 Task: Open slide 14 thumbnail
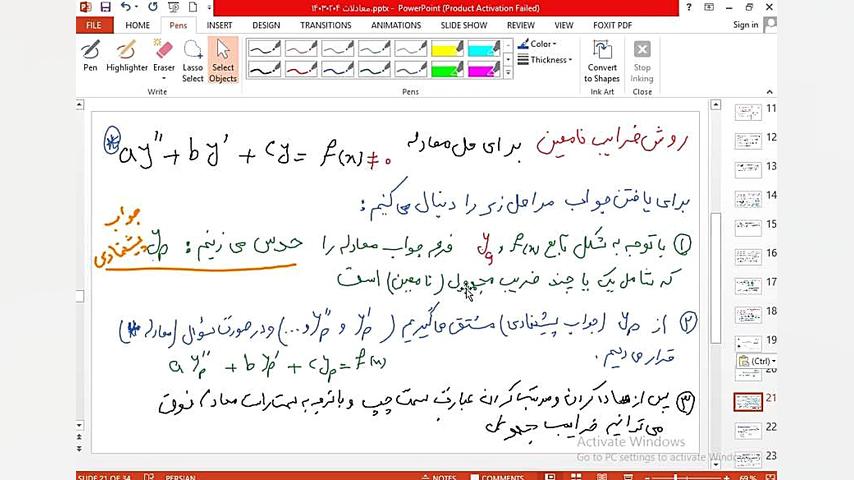click(748, 199)
